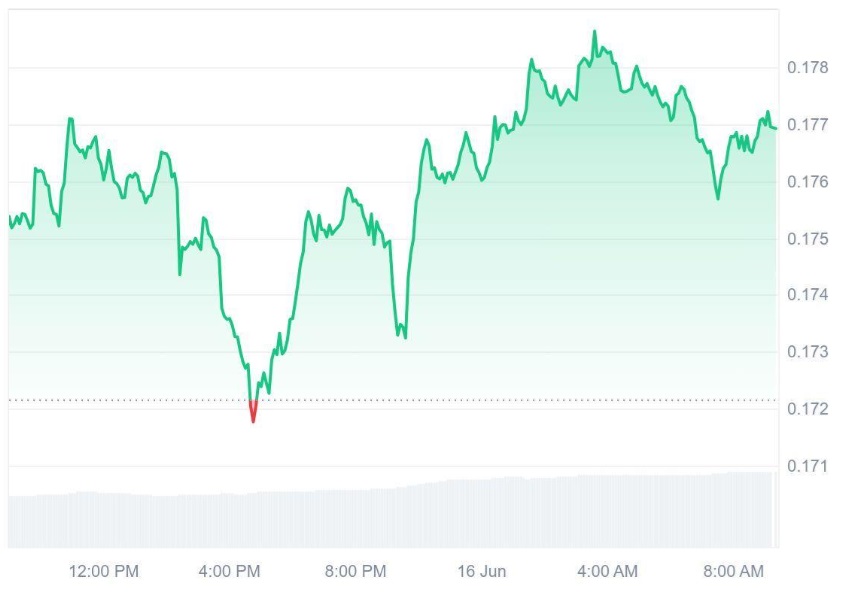This screenshot has height=603, width=856.
Task: Select the 4:00 PM time label
Action: 230,572
